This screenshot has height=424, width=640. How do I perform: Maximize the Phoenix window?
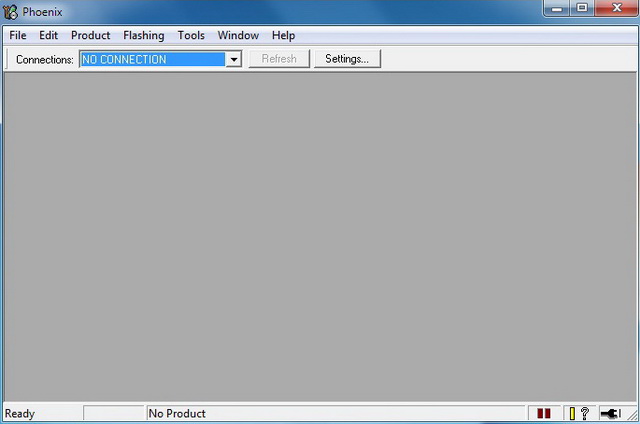click(582, 8)
